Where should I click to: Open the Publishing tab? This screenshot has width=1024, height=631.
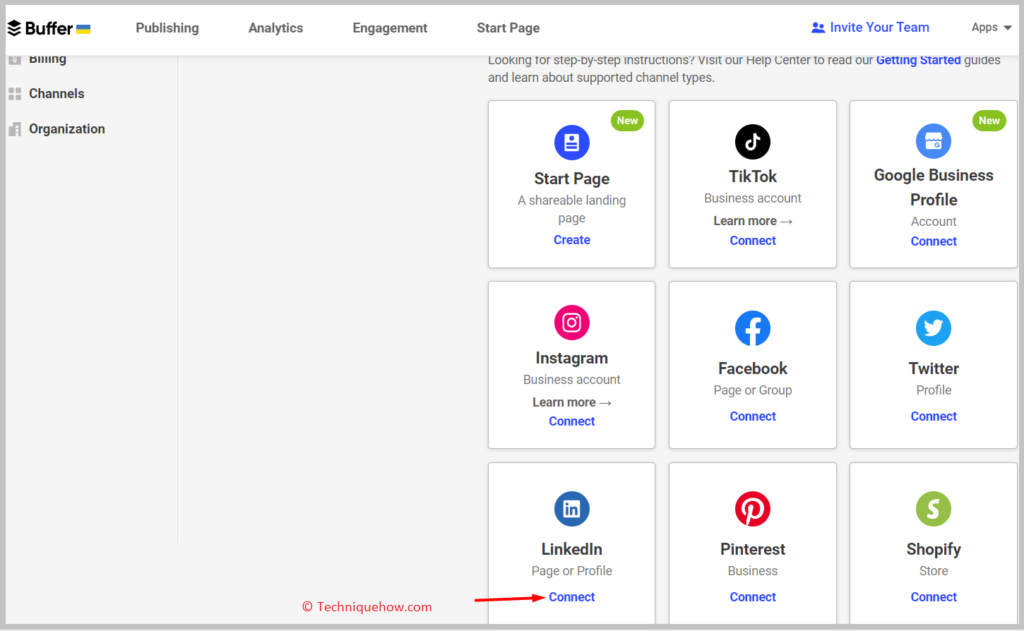[167, 28]
